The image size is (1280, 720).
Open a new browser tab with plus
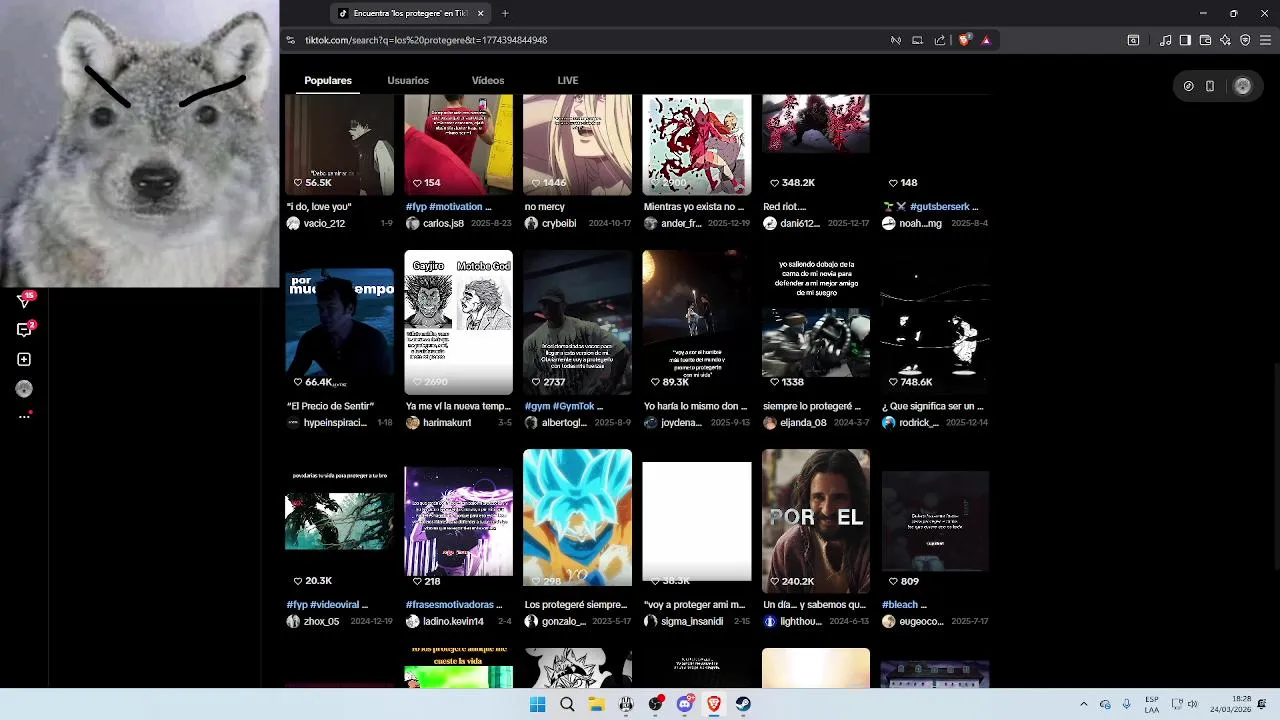tap(505, 13)
